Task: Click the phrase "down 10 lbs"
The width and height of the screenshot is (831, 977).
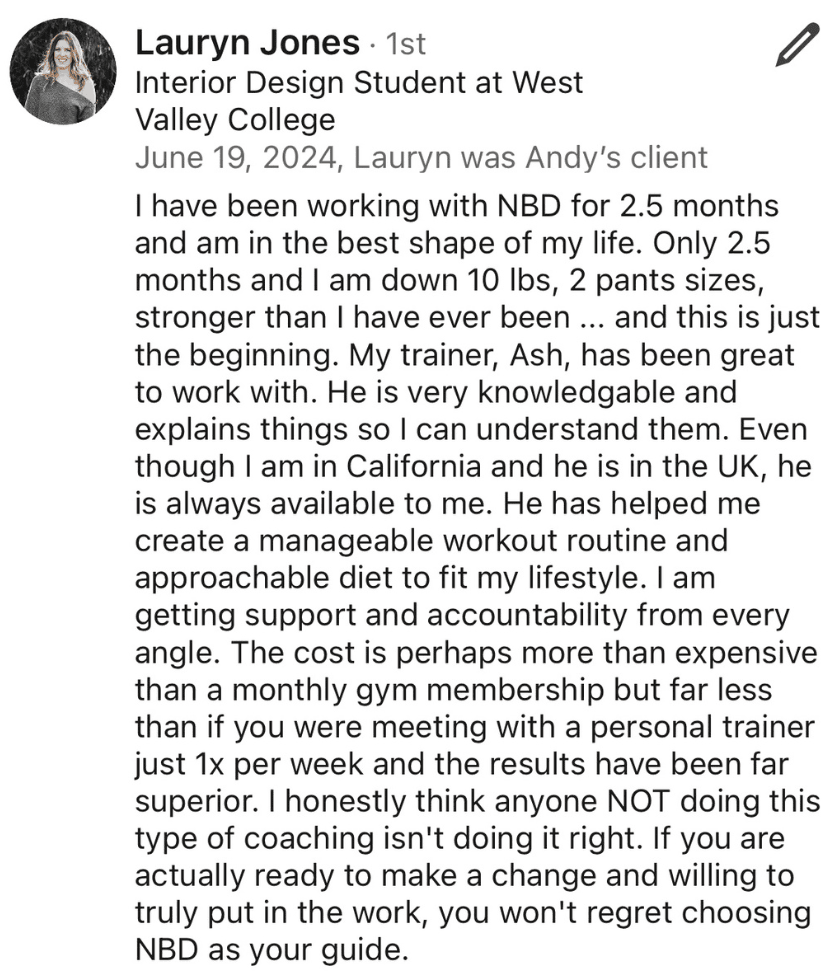Action: click(x=466, y=281)
